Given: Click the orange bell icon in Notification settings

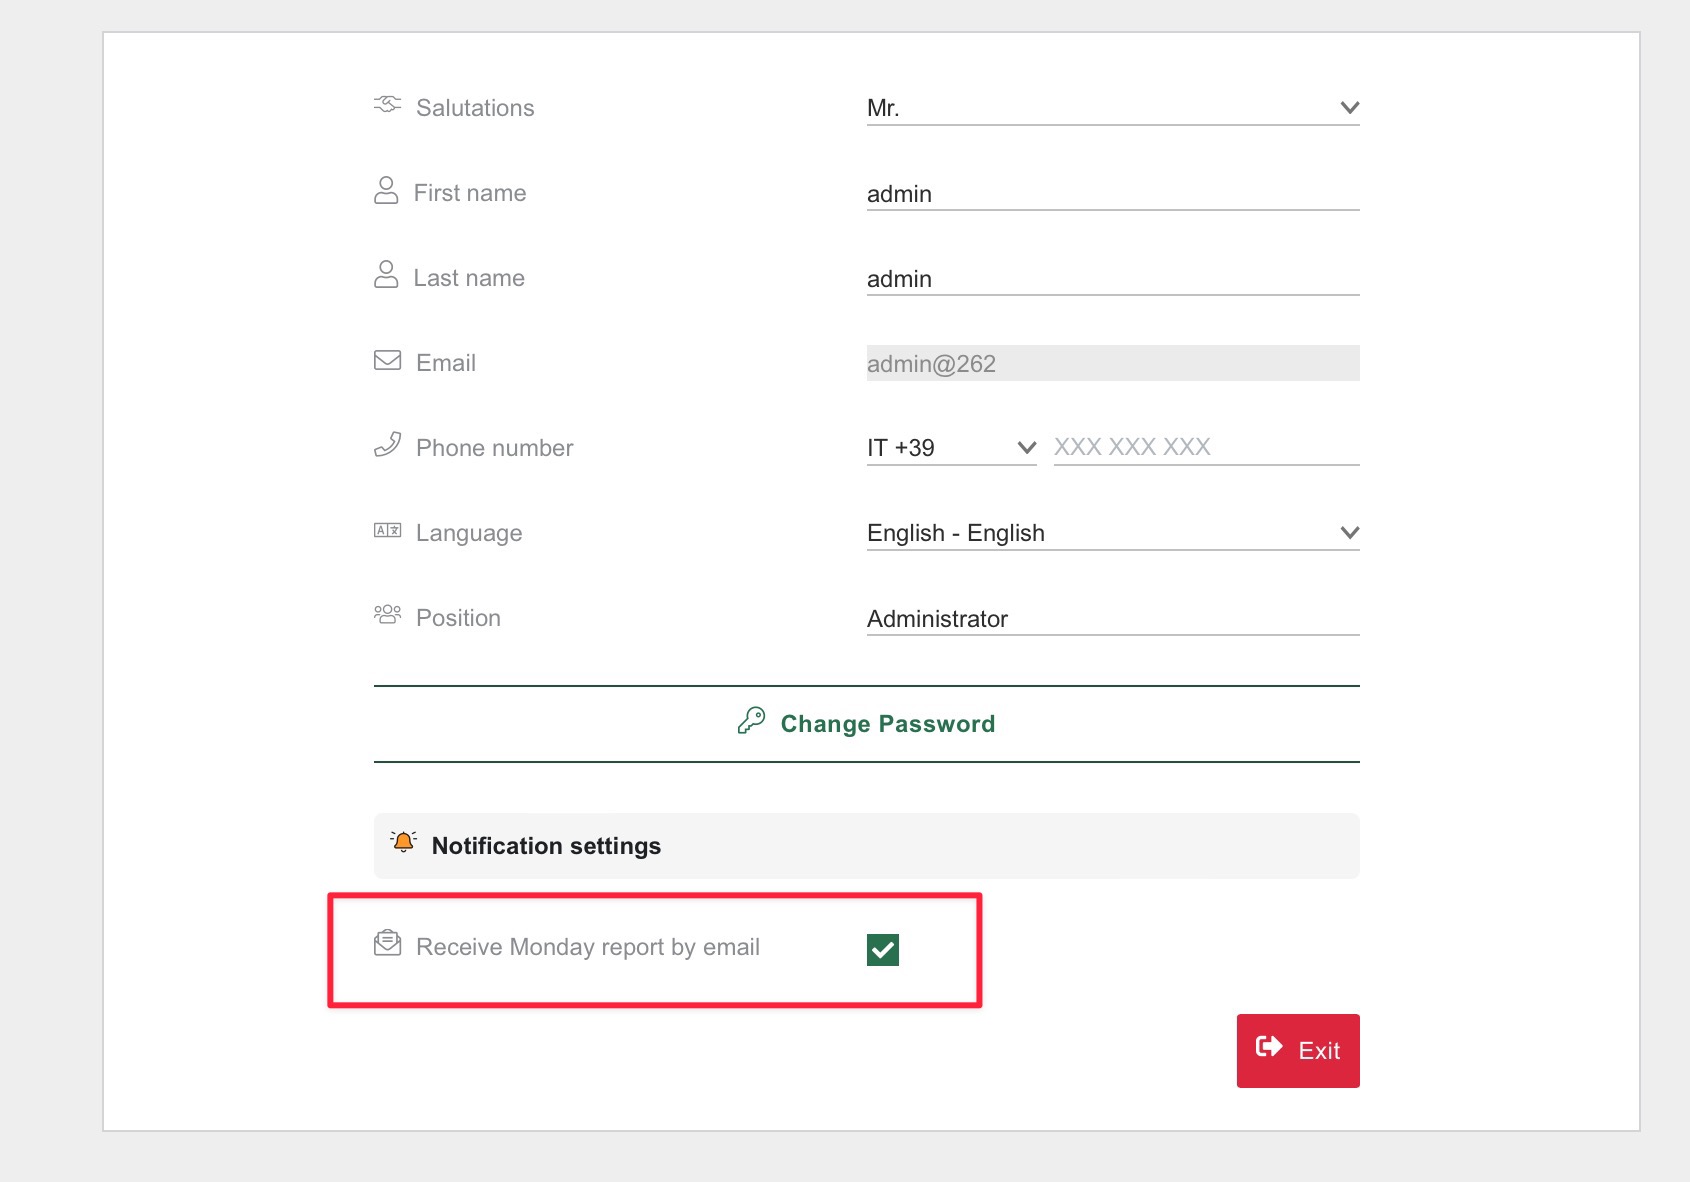Looking at the screenshot, I should (403, 843).
